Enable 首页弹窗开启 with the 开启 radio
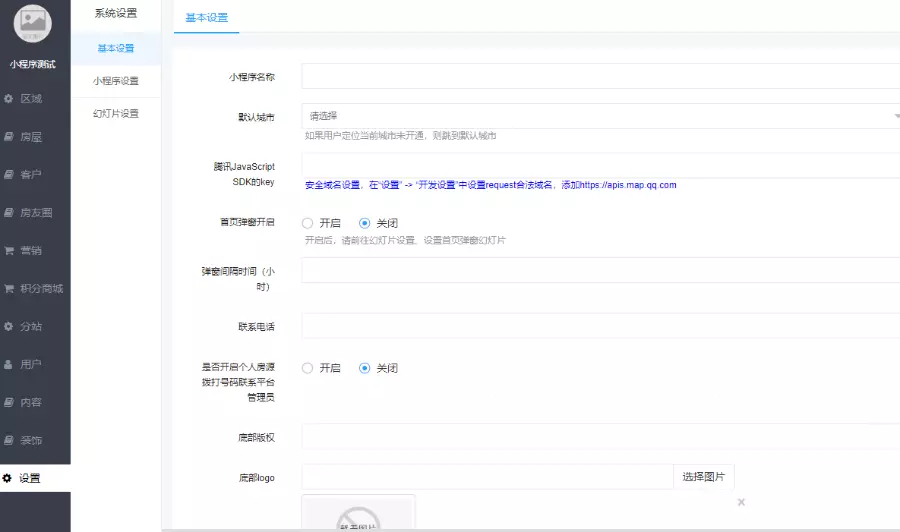The height and width of the screenshot is (532, 900). tap(308, 223)
